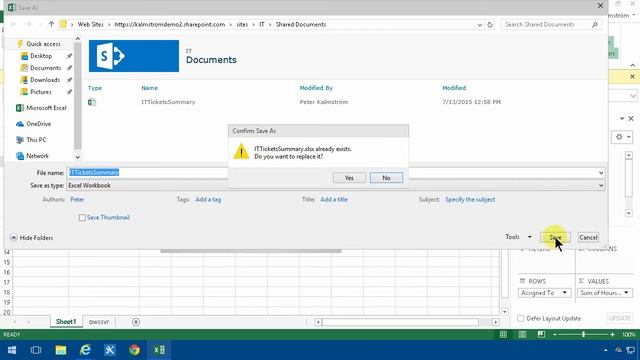Click the Back navigation arrow
This screenshot has height=360, width=640.
pyautogui.click(x=13, y=24)
